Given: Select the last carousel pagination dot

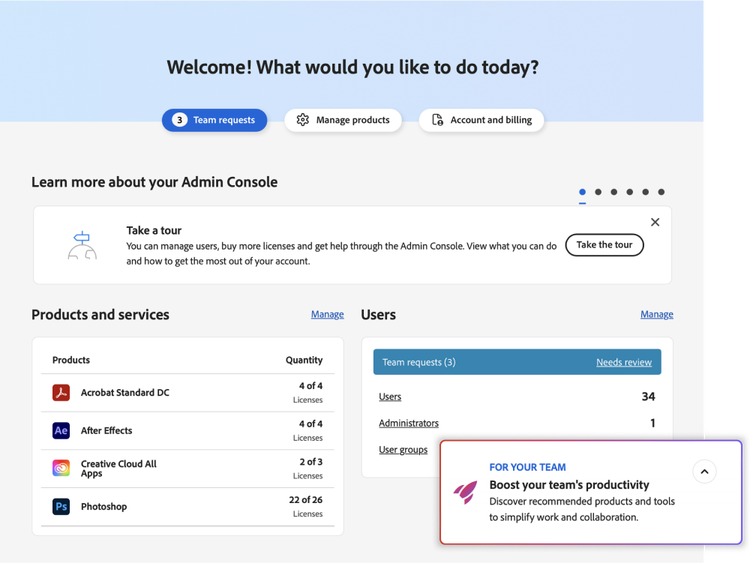Looking at the screenshot, I should coord(661,192).
